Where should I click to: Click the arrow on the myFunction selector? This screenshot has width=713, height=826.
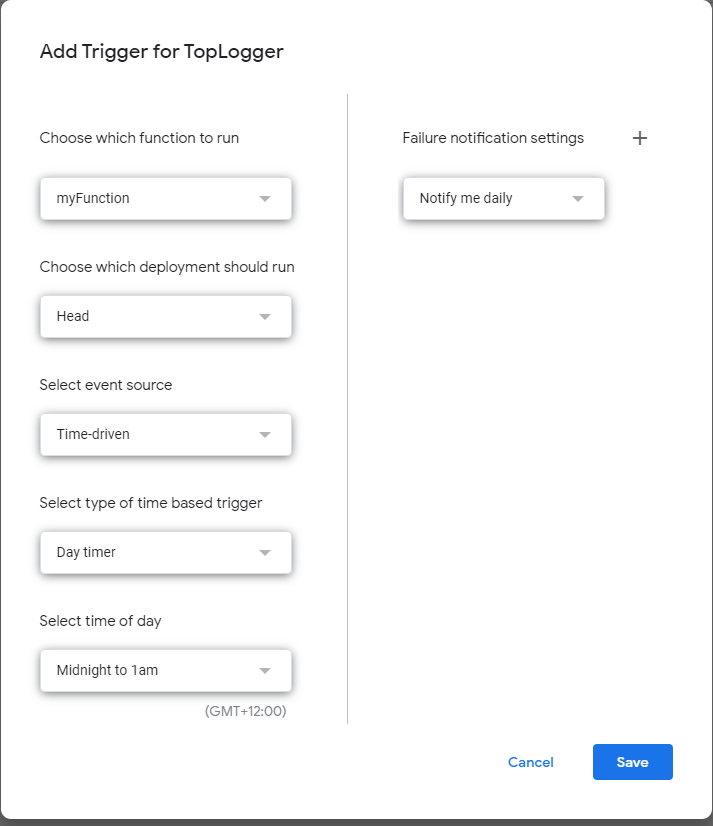265,198
